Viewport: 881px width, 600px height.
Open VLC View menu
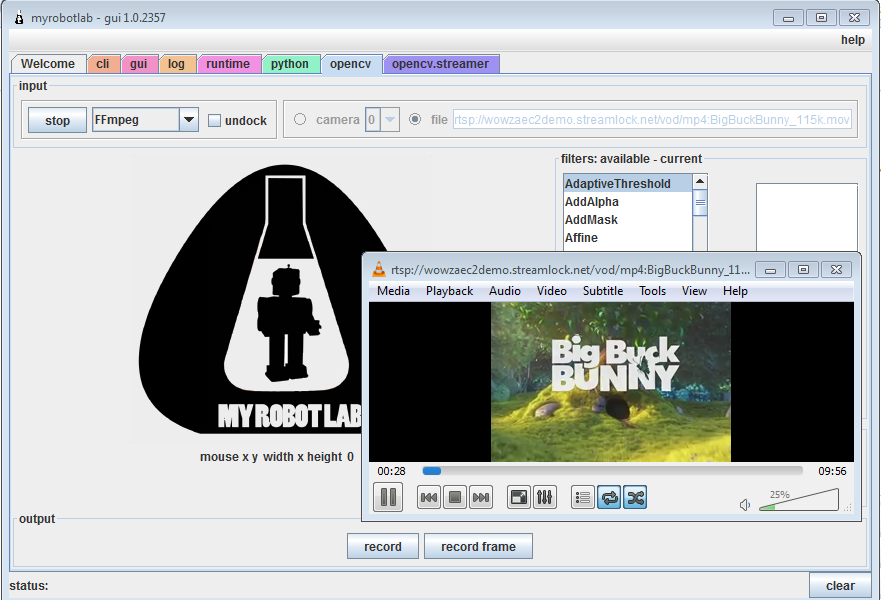click(694, 291)
